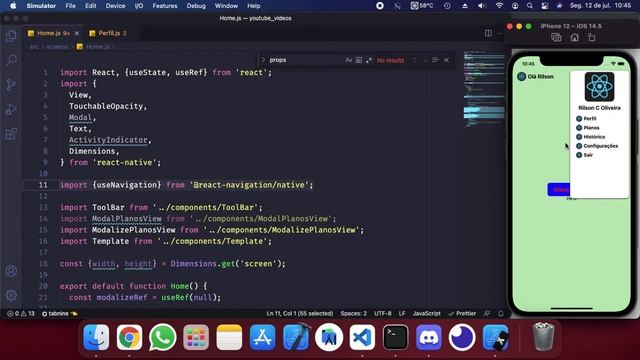
Task: Toggle find in selection icon
Action: click(x=435, y=60)
